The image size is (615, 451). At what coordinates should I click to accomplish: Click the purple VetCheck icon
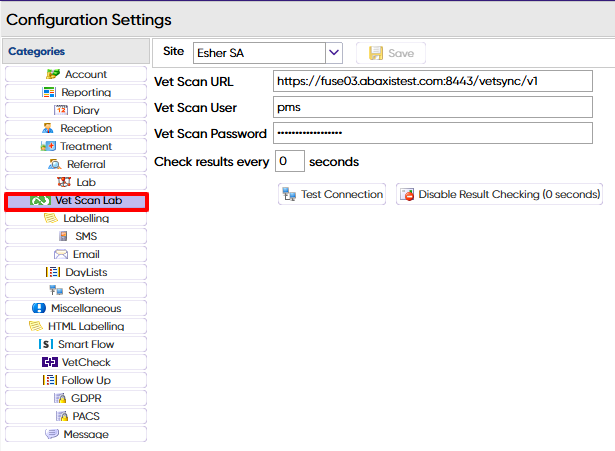49,362
